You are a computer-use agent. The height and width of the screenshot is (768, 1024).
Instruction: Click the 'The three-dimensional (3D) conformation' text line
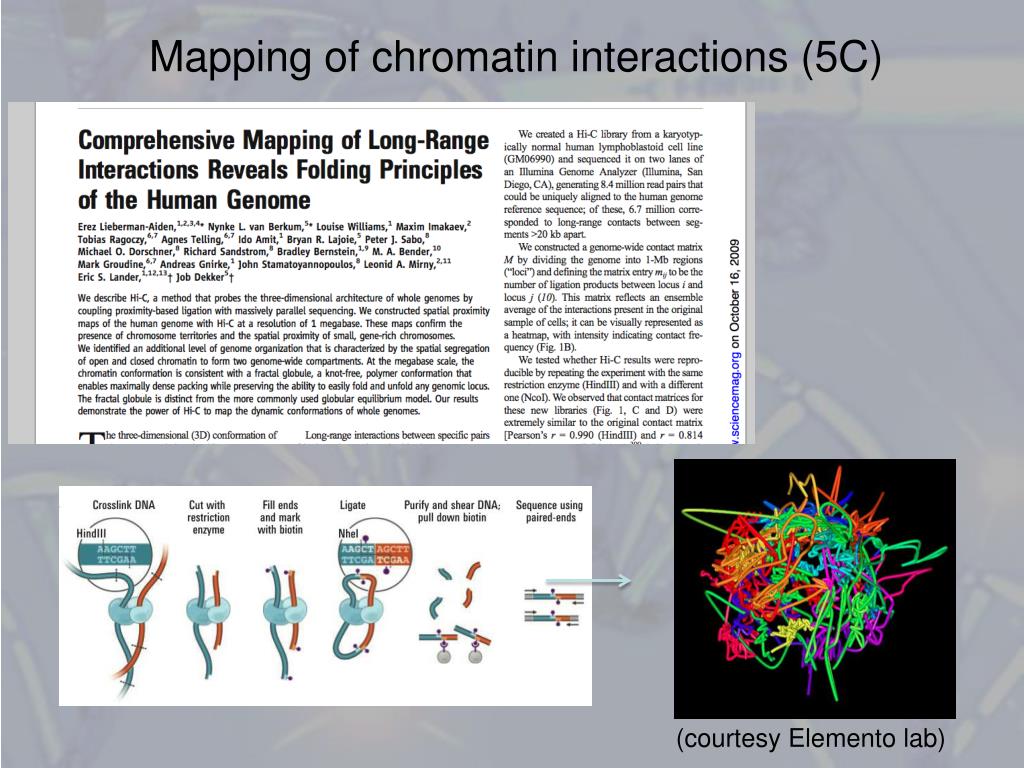click(178, 436)
